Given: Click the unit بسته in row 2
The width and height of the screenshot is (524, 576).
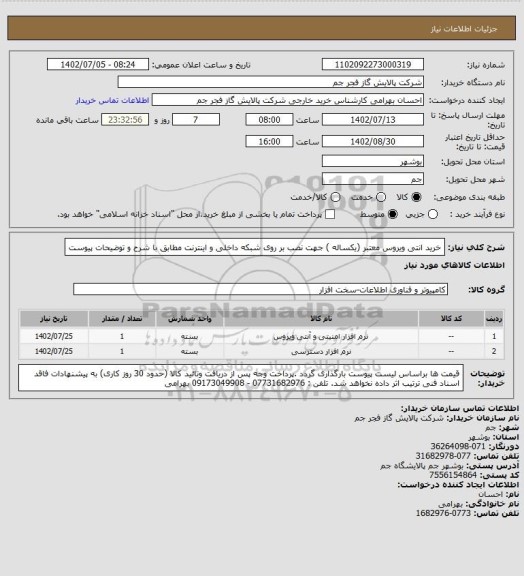Looking at the screenshot, I should click(x=190, y=352).
